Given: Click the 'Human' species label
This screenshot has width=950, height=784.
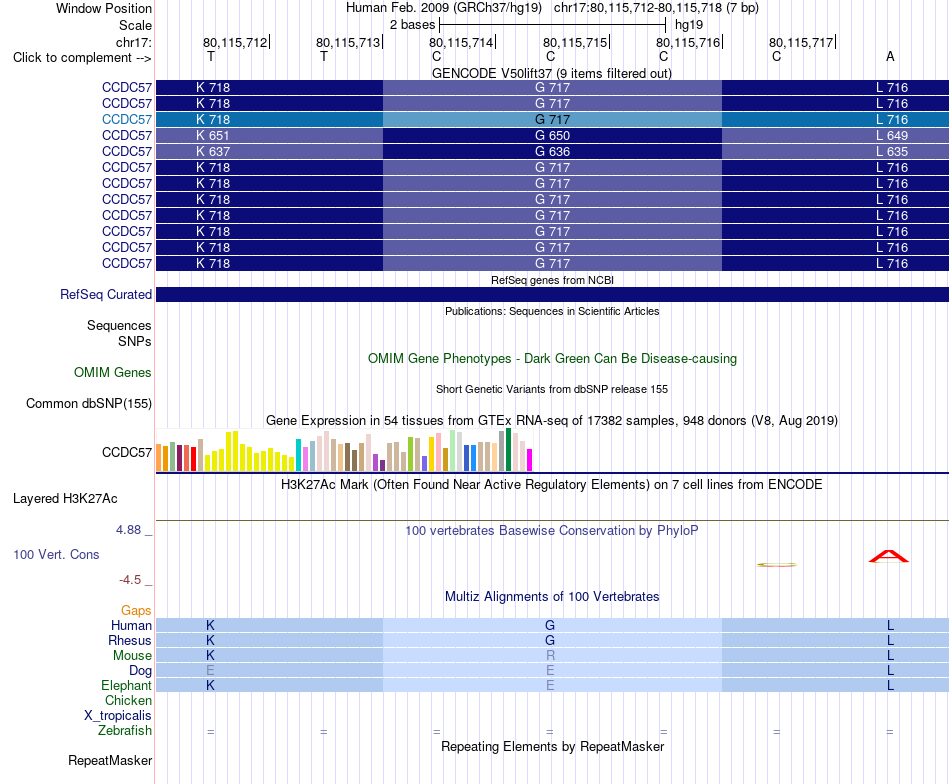Looking at the screenshot, I should coord(131,625).
